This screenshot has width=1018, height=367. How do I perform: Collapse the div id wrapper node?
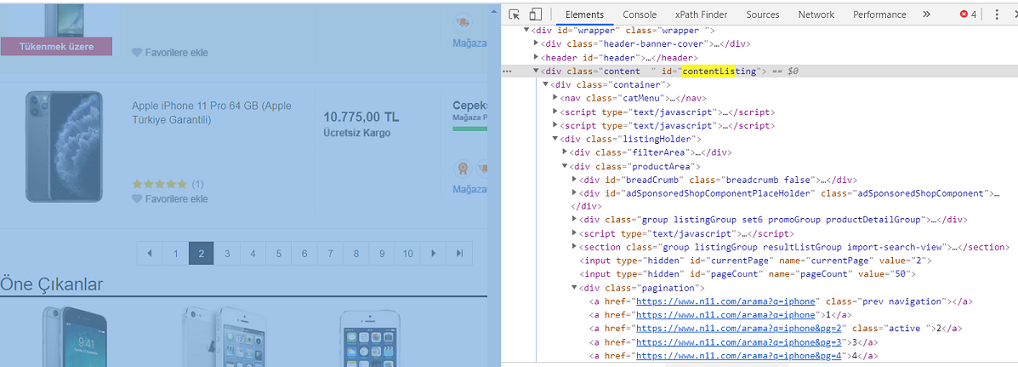tap(527, 31)
